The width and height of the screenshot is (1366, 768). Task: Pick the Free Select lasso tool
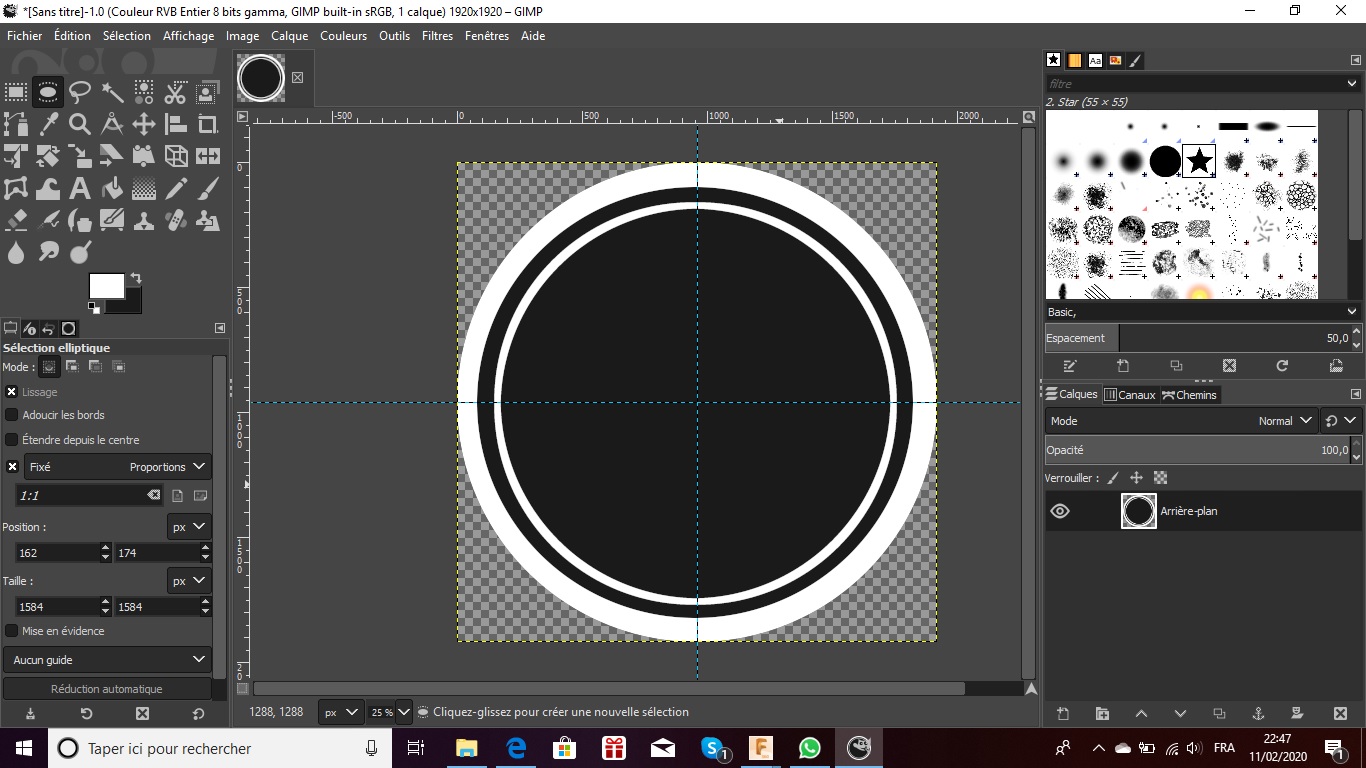tap(80, 93)
